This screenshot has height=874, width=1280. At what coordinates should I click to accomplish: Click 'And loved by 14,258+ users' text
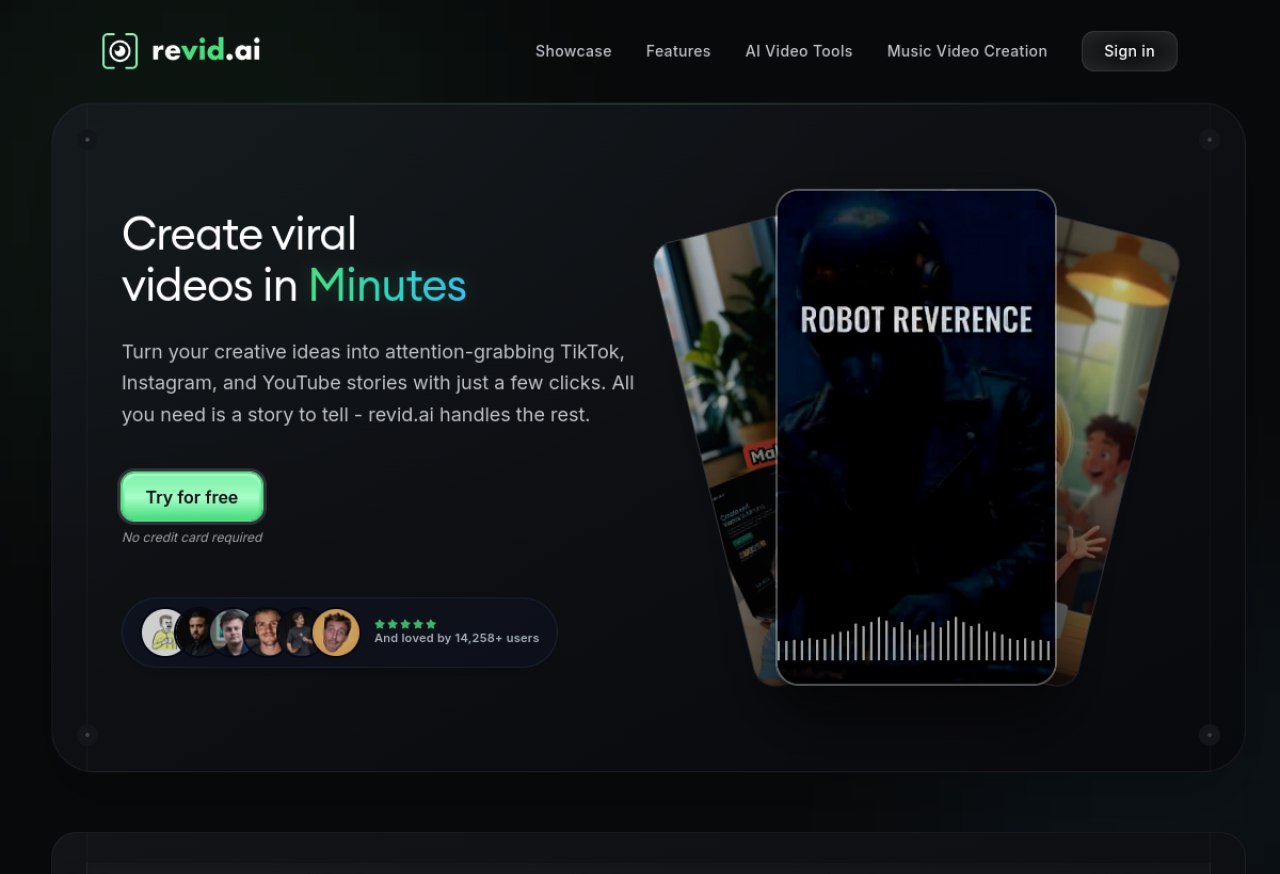(456, 638)
